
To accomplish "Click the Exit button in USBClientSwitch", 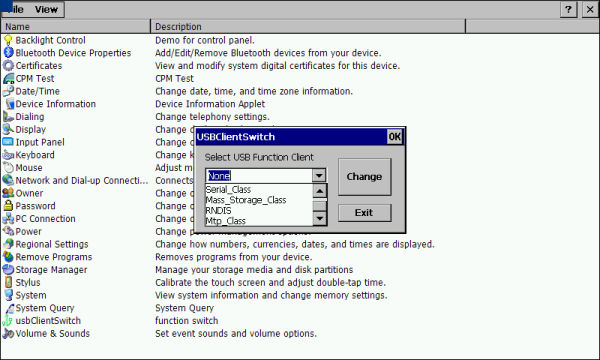I will pyautogui.click(x=364, y=213).
